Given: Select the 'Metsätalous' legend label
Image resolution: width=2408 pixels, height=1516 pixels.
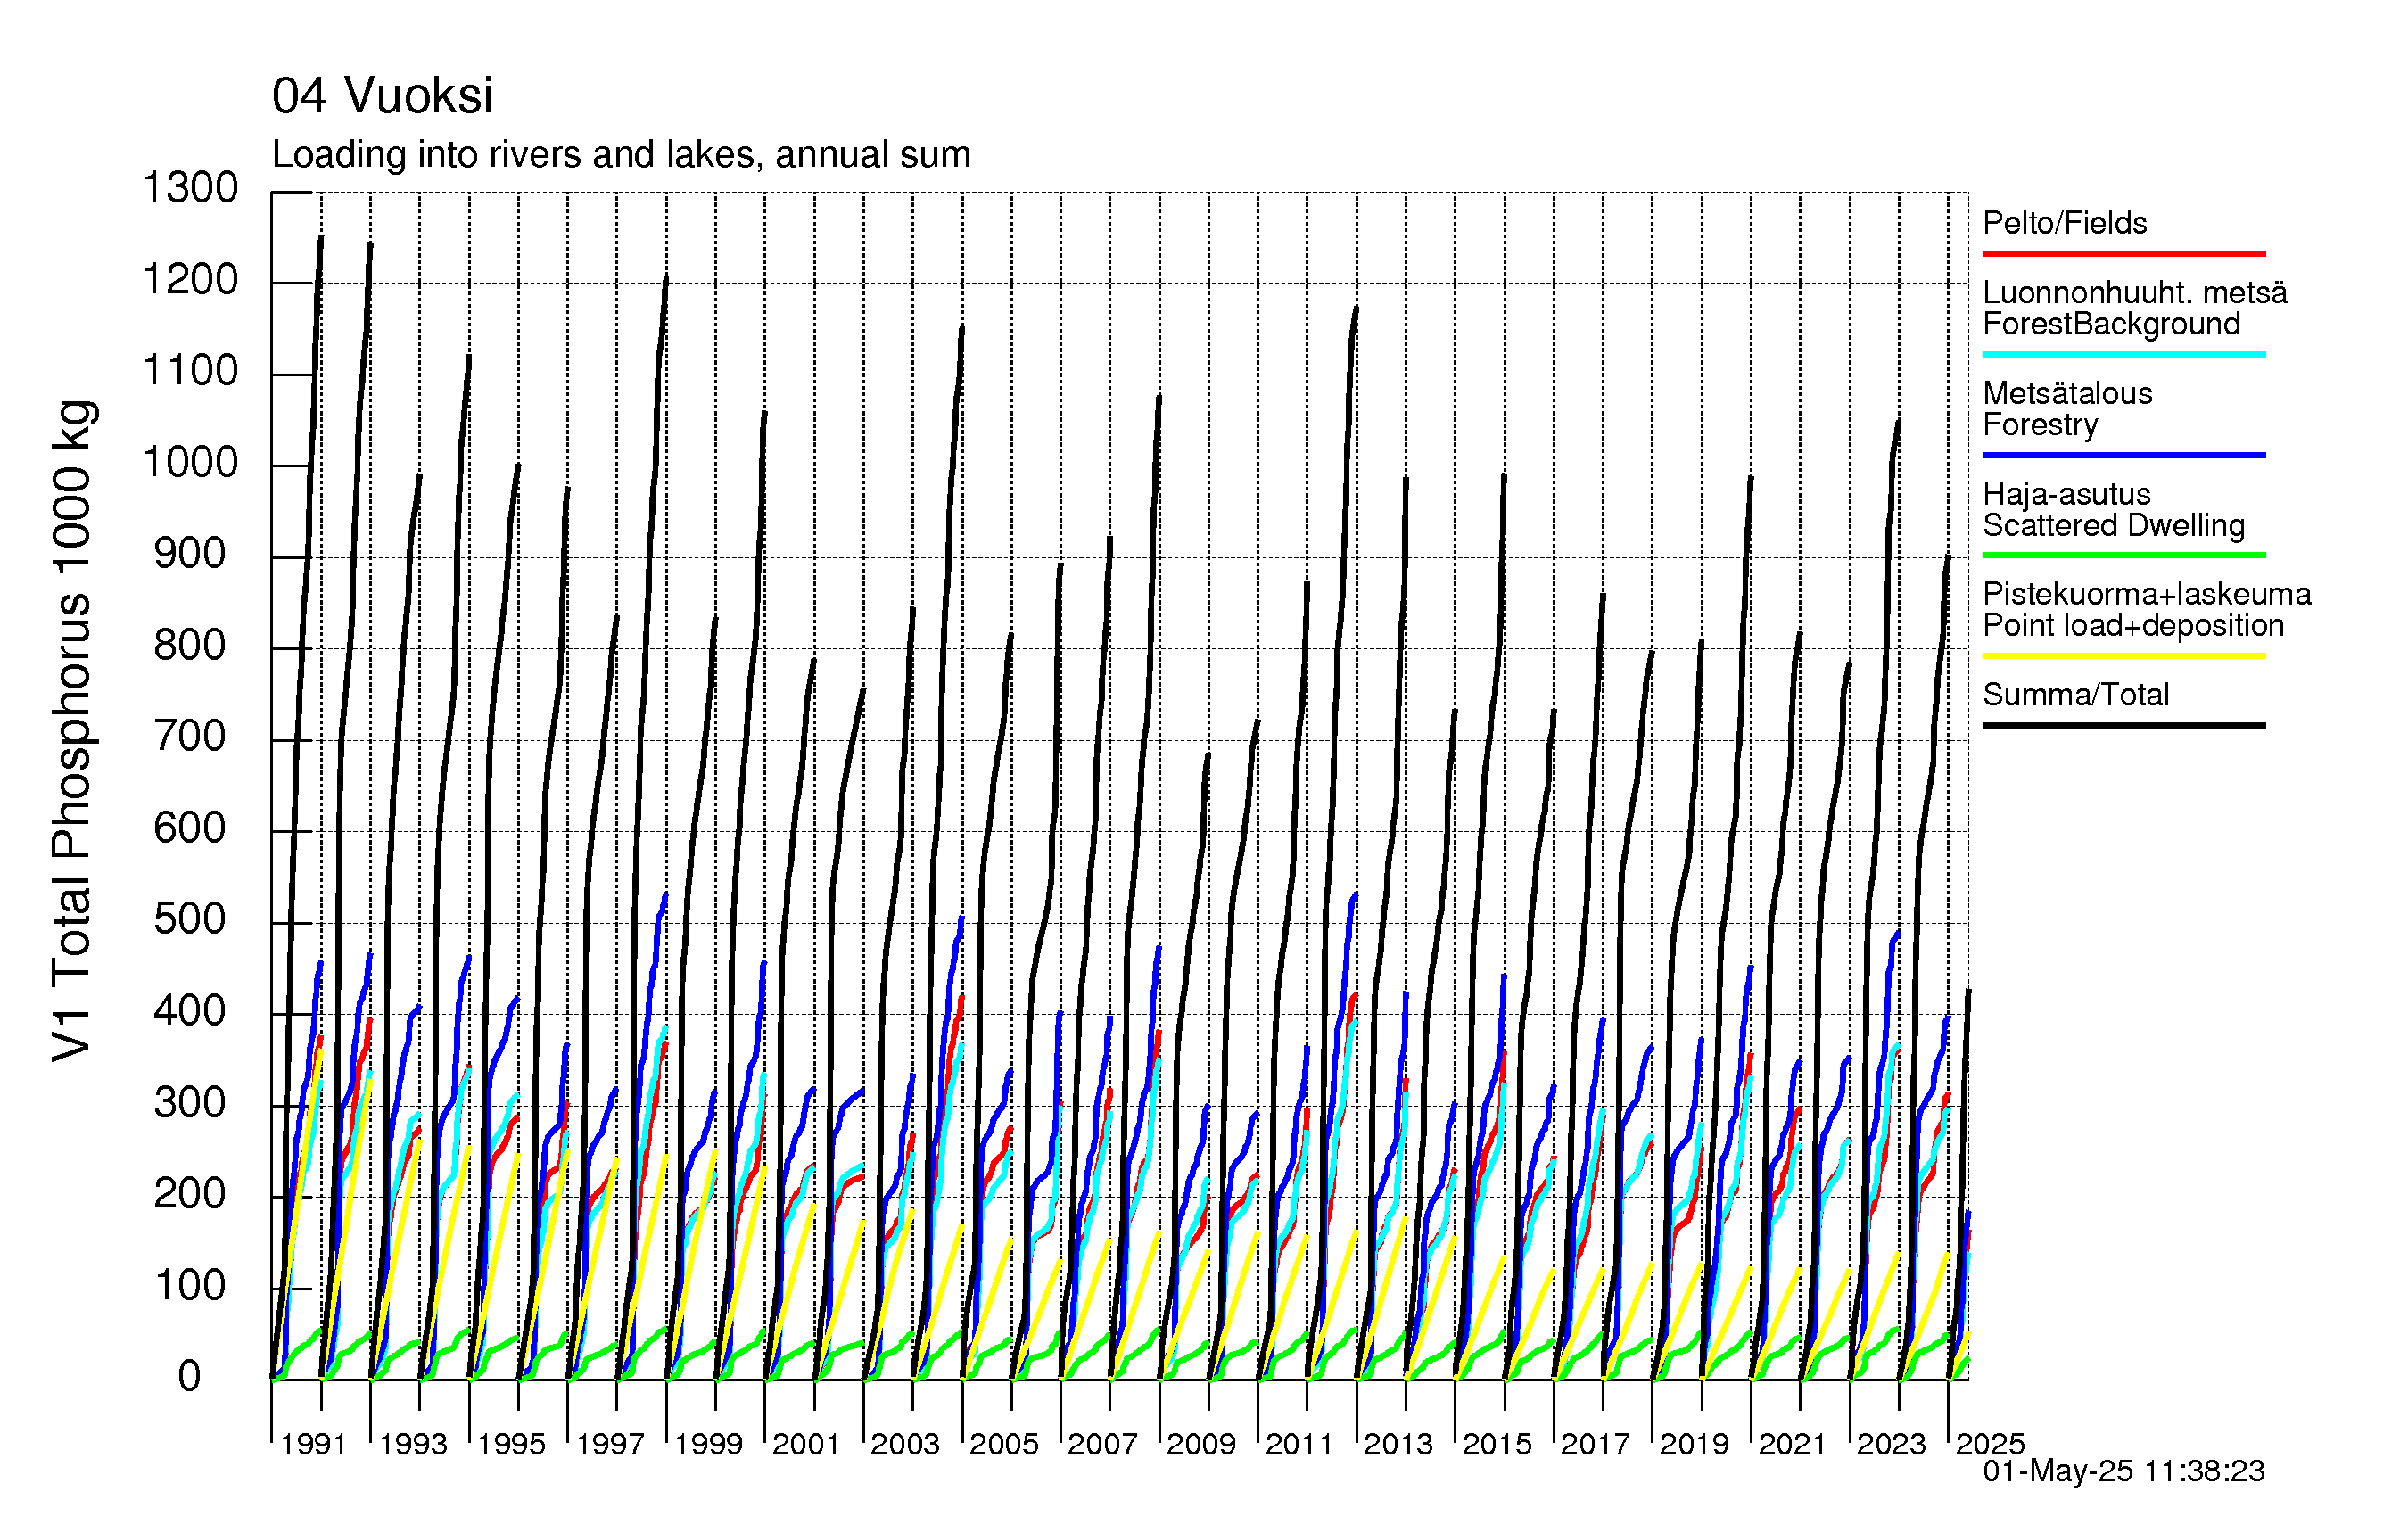Looking at the screenshot, I should (x=2067, y=393).
